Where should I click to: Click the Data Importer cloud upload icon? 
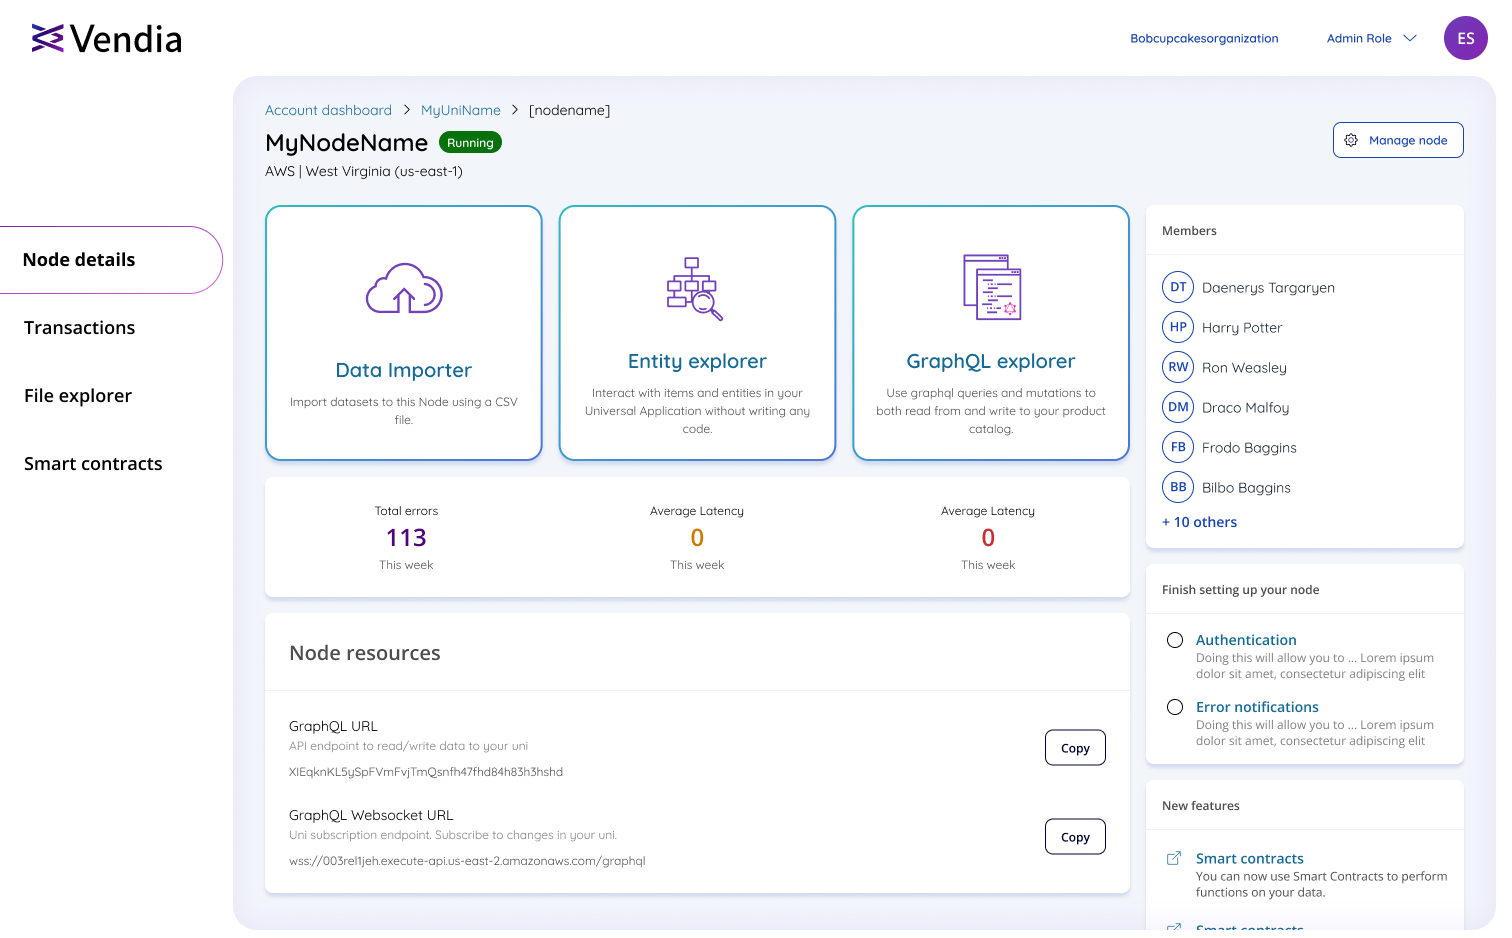(x=404, y=289)
